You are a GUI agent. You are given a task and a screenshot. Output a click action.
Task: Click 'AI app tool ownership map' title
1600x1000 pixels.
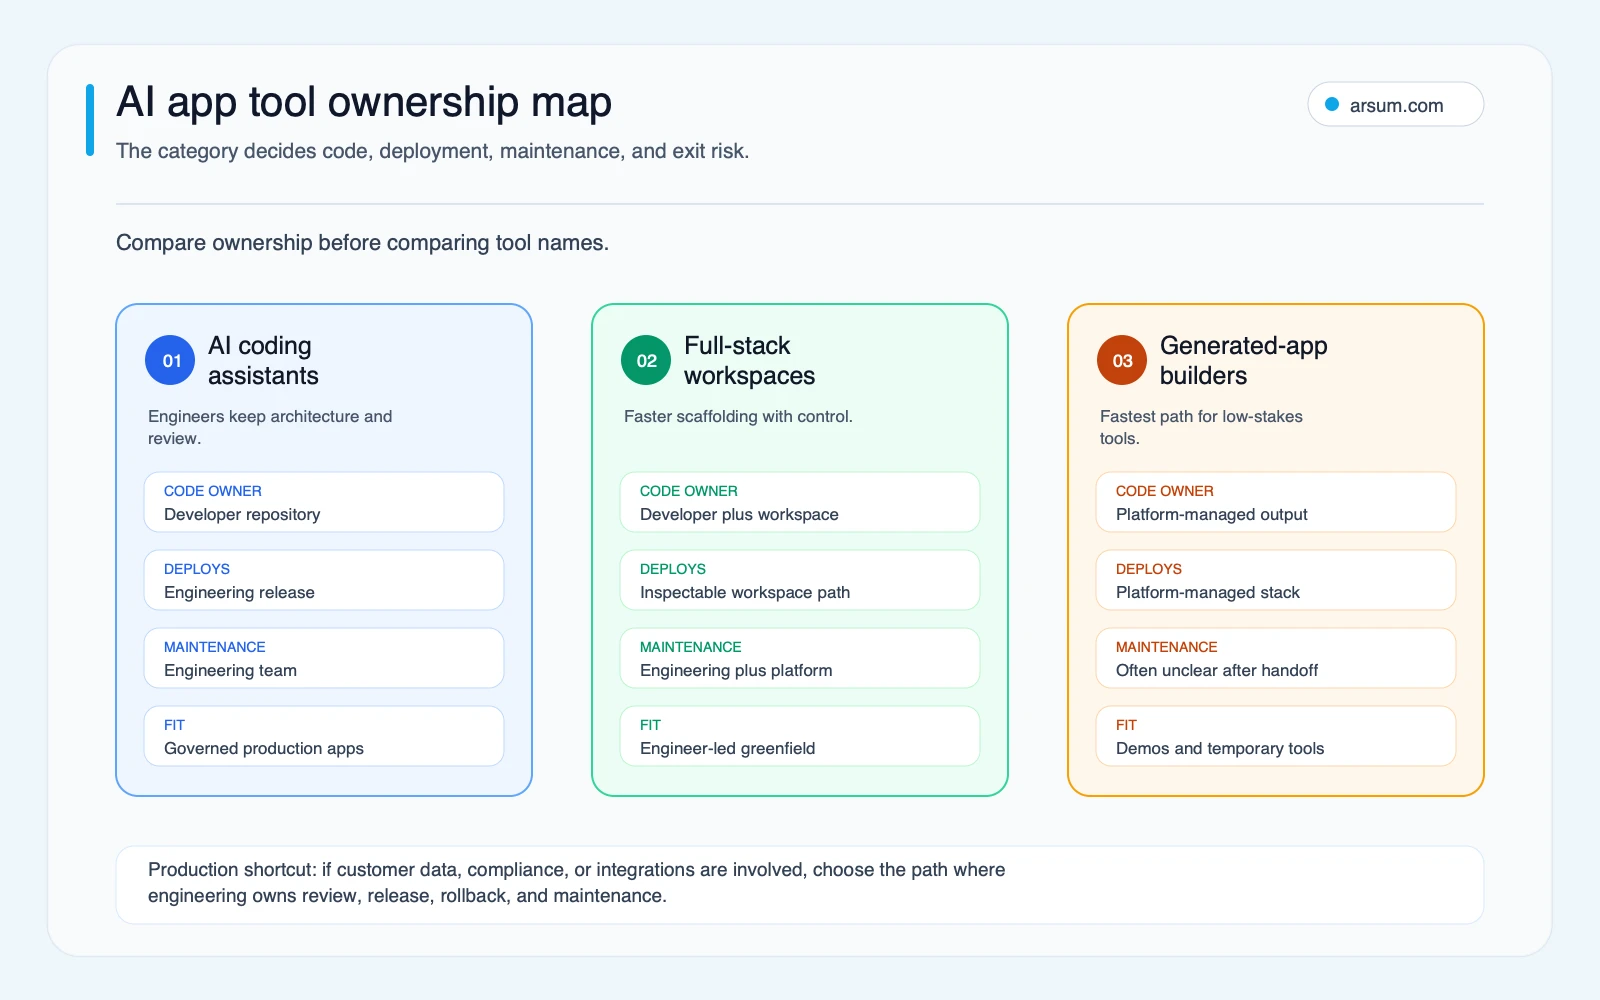(x=364, y=102)
